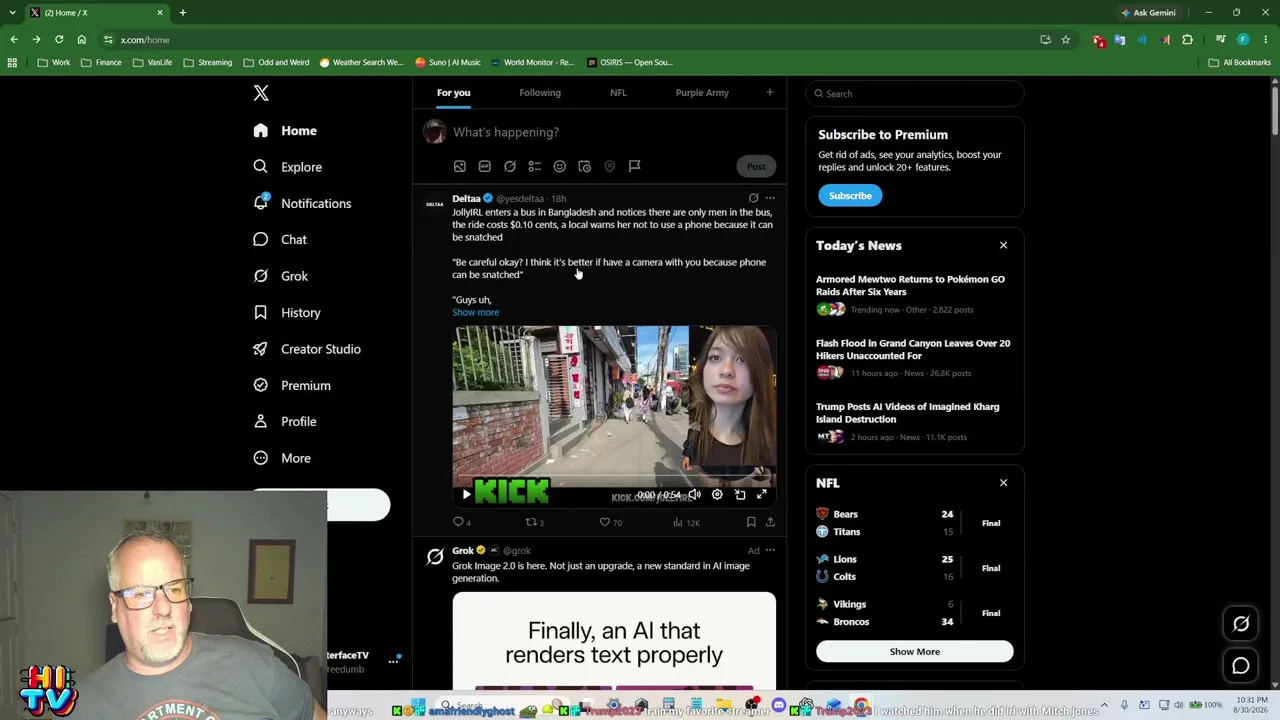Open more options on Deltaa post
Screen dimensions: 1280x720
click(770, 198)
